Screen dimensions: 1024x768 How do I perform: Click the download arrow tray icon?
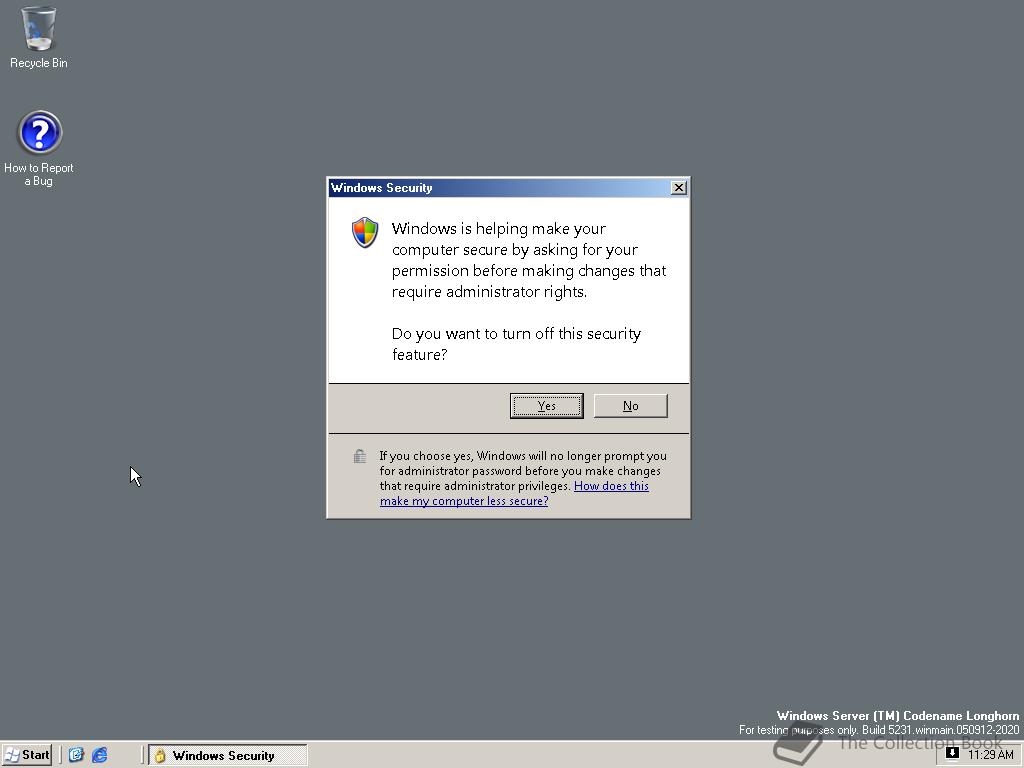[952, 753]
